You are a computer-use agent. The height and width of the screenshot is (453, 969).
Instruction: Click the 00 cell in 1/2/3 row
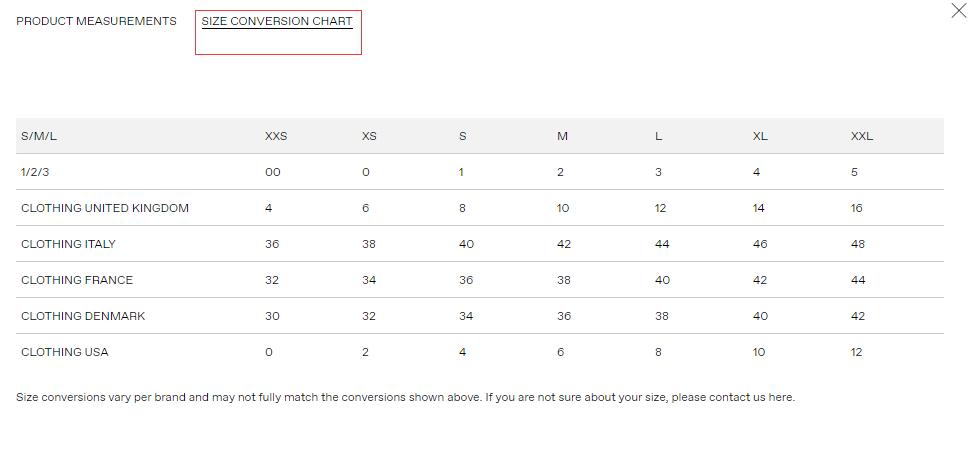273,172
